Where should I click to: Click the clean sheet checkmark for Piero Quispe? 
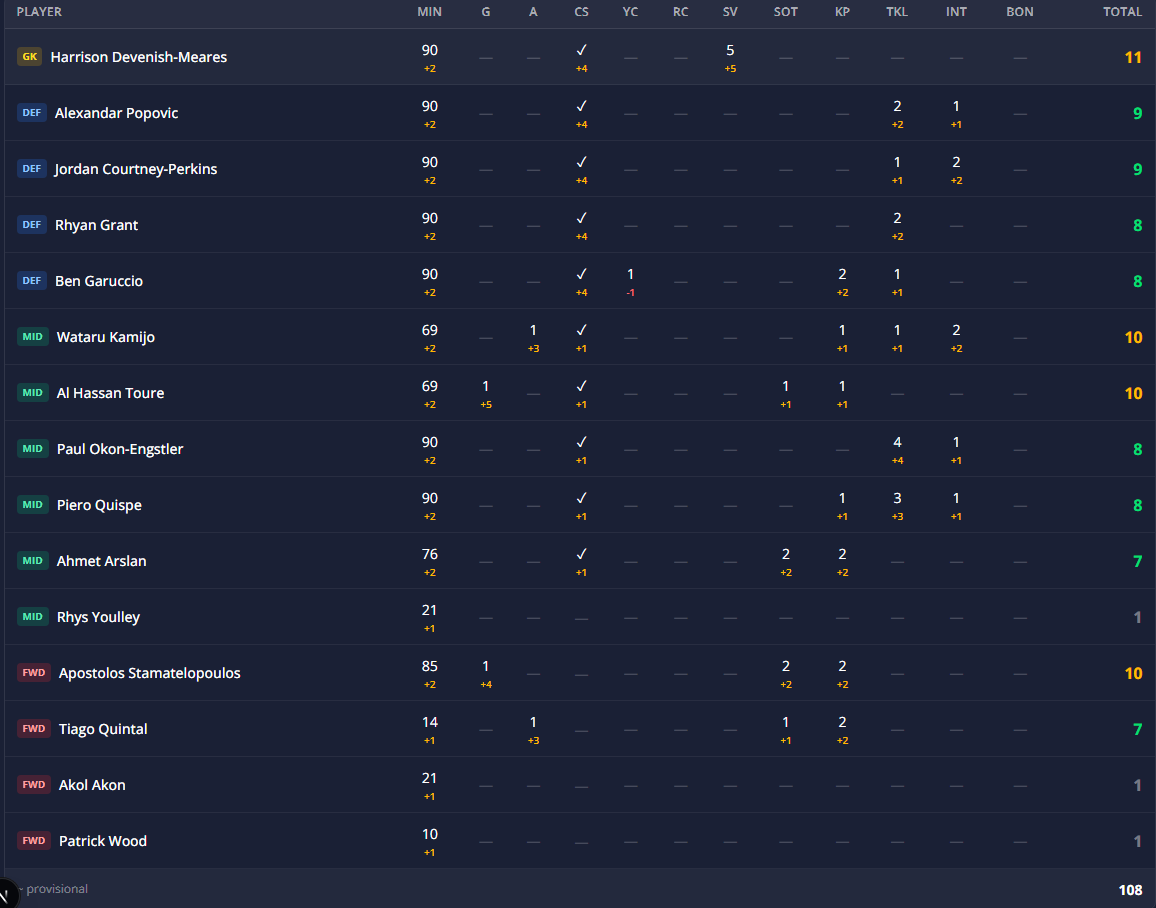tap(582, 498)
